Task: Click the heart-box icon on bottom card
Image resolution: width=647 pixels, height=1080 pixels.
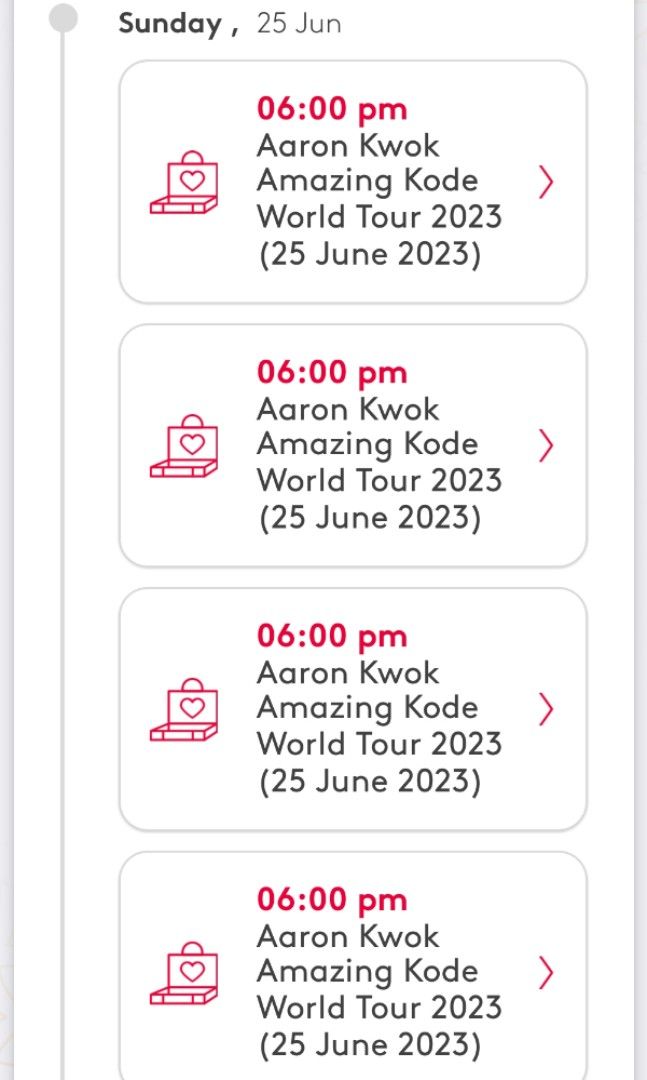Action: point(187,973)
